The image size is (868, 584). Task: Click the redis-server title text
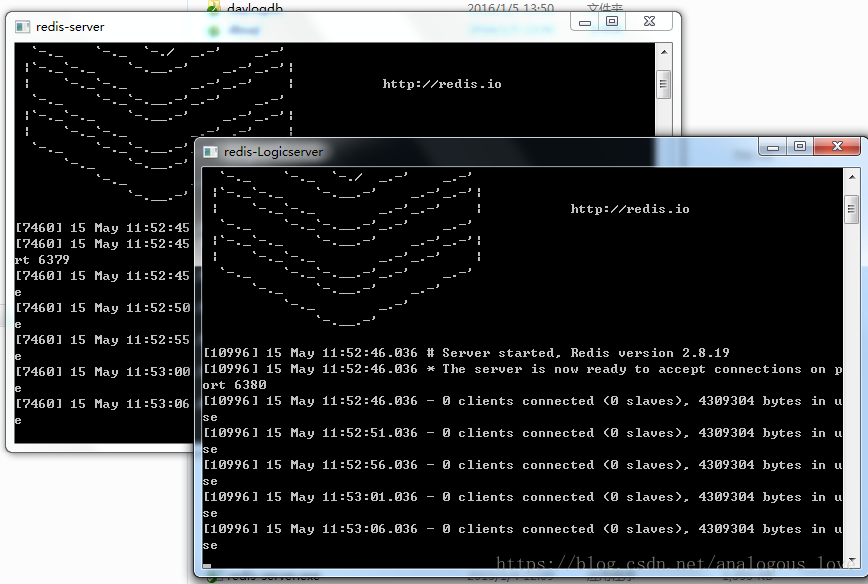[x=70, y=27]
